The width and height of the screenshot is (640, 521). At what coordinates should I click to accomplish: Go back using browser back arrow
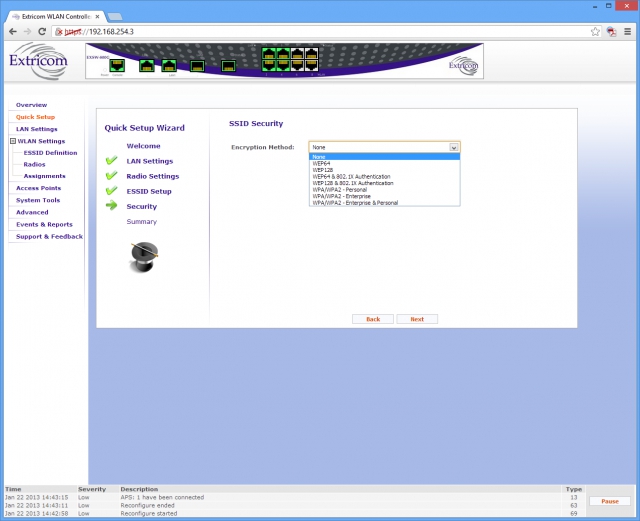click(x=13, y=31)
